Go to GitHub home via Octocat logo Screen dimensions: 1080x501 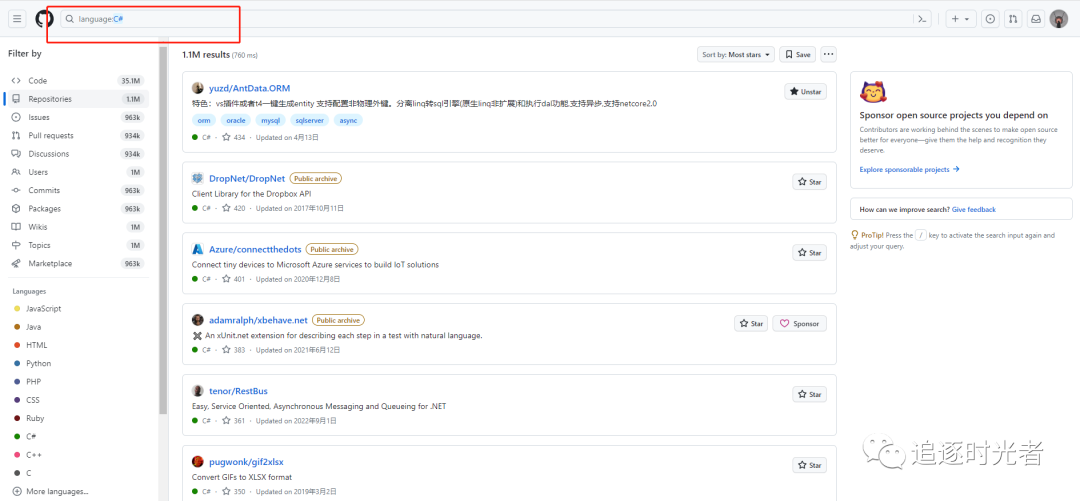tap(45, 19)
